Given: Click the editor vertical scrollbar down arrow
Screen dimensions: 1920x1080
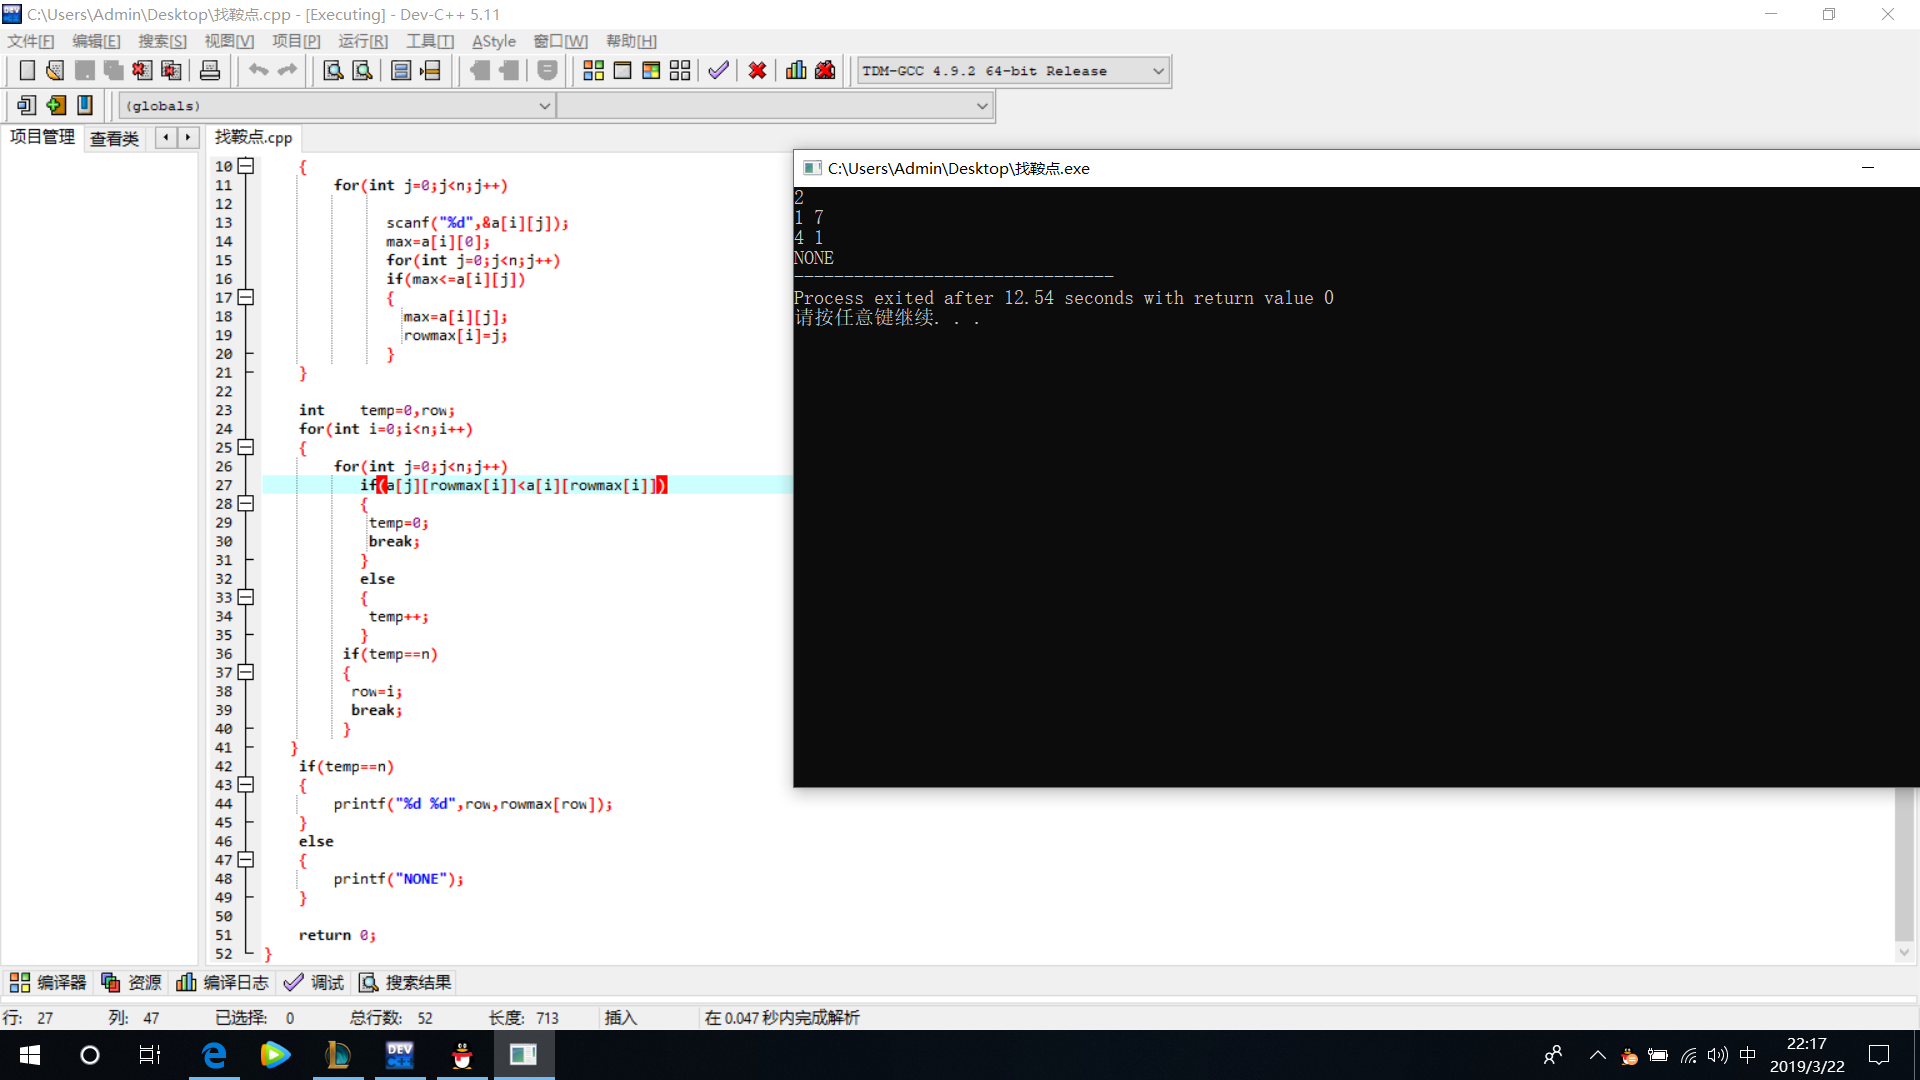Looking at the screenshot, I should coord(1904,953).
